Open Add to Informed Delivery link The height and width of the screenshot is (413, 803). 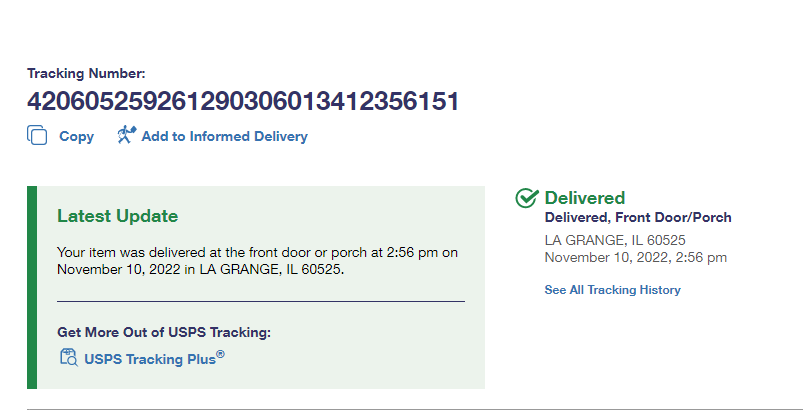(224, 136)
